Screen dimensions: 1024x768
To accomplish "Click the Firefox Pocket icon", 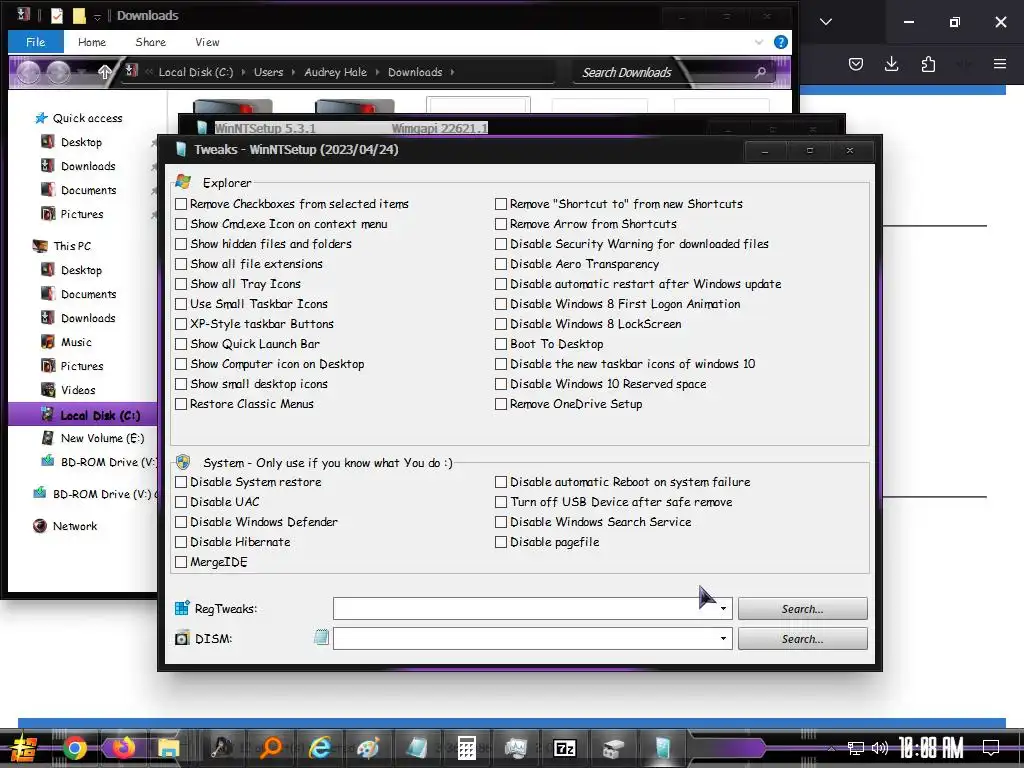I will pyautogui.click(x=856, y=64).
